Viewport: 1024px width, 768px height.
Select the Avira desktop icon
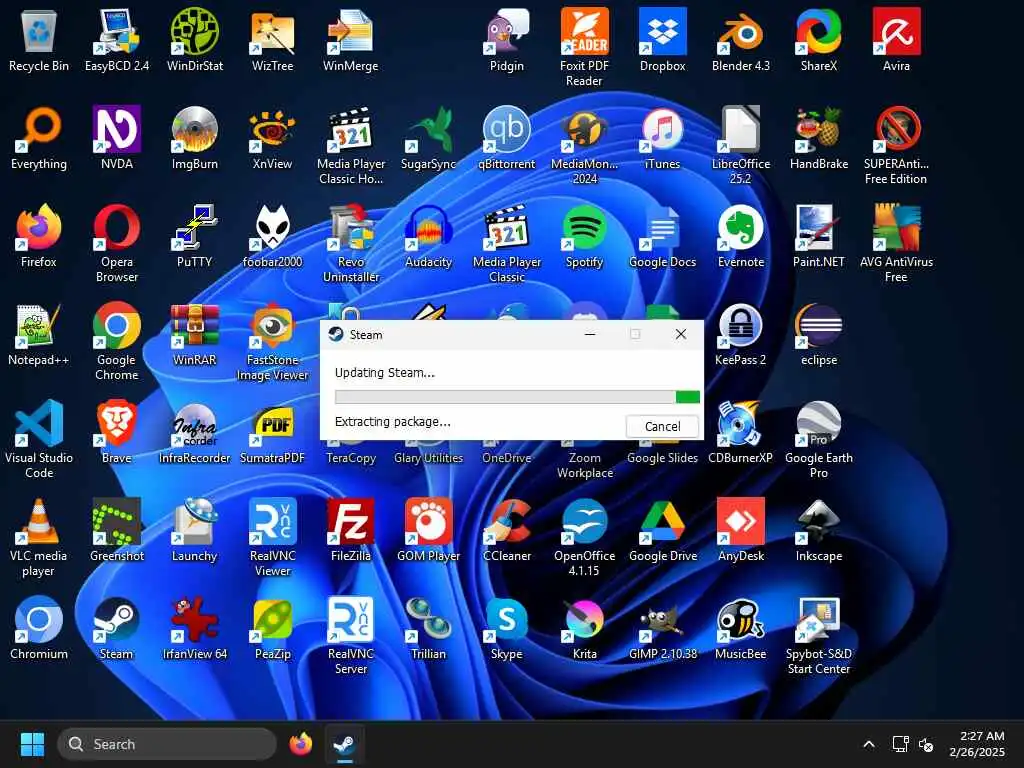pos(897,39)
